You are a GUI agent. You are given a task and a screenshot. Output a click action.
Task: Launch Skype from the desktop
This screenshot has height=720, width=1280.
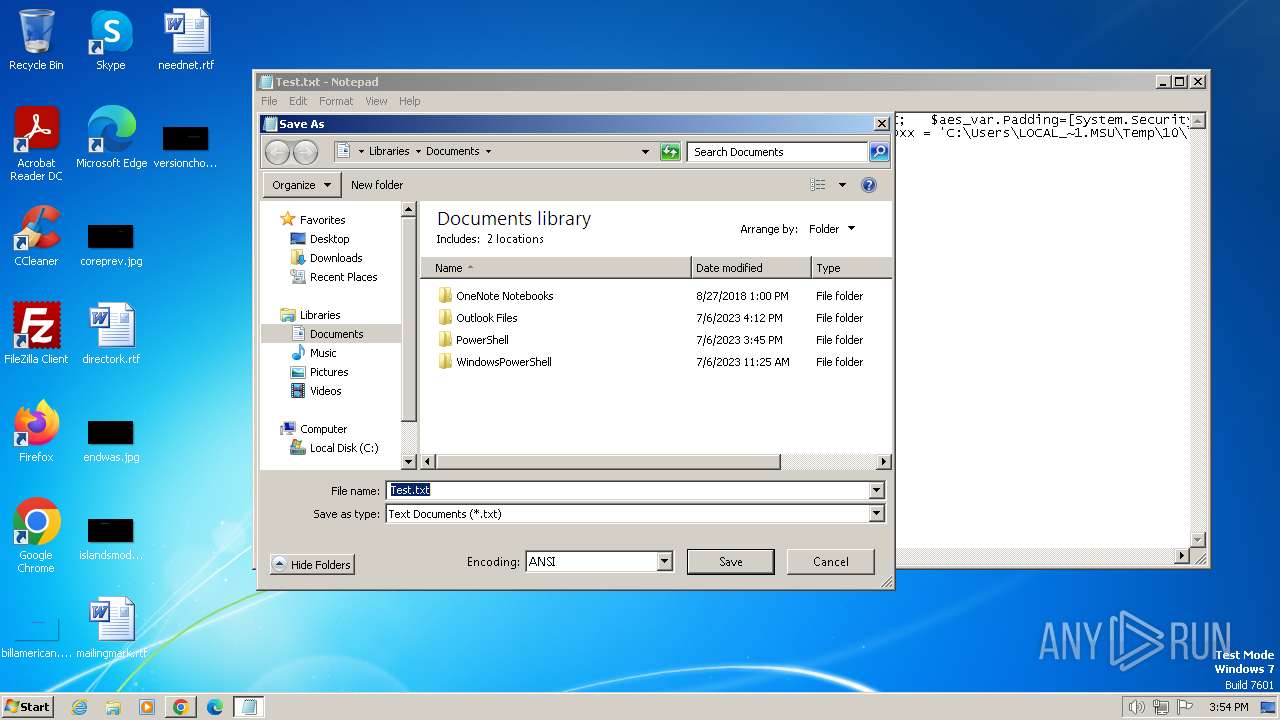pyautogui.click(x=110, y=40)
